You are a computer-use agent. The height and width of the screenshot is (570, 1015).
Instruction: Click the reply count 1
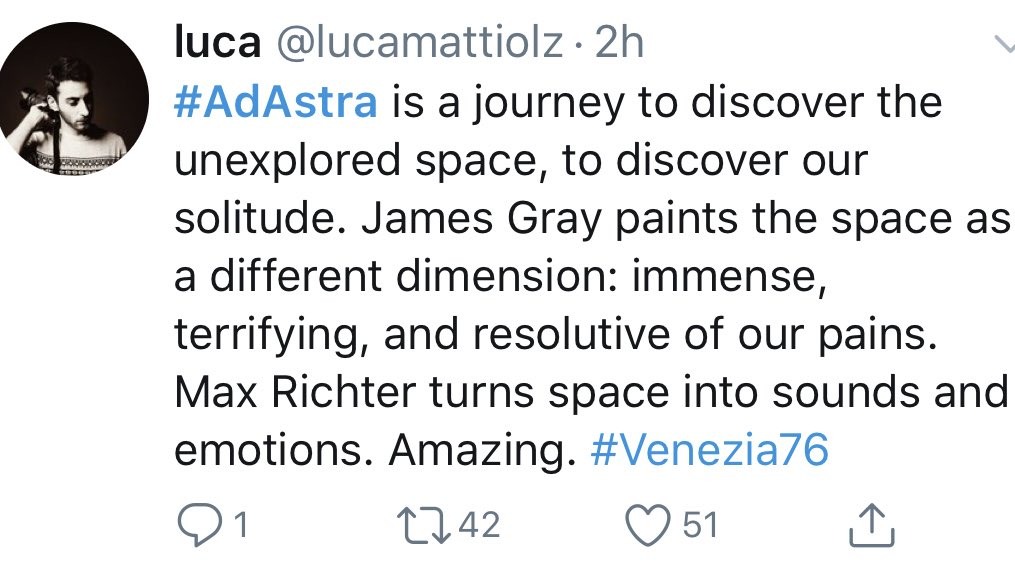tap(241, 525)
